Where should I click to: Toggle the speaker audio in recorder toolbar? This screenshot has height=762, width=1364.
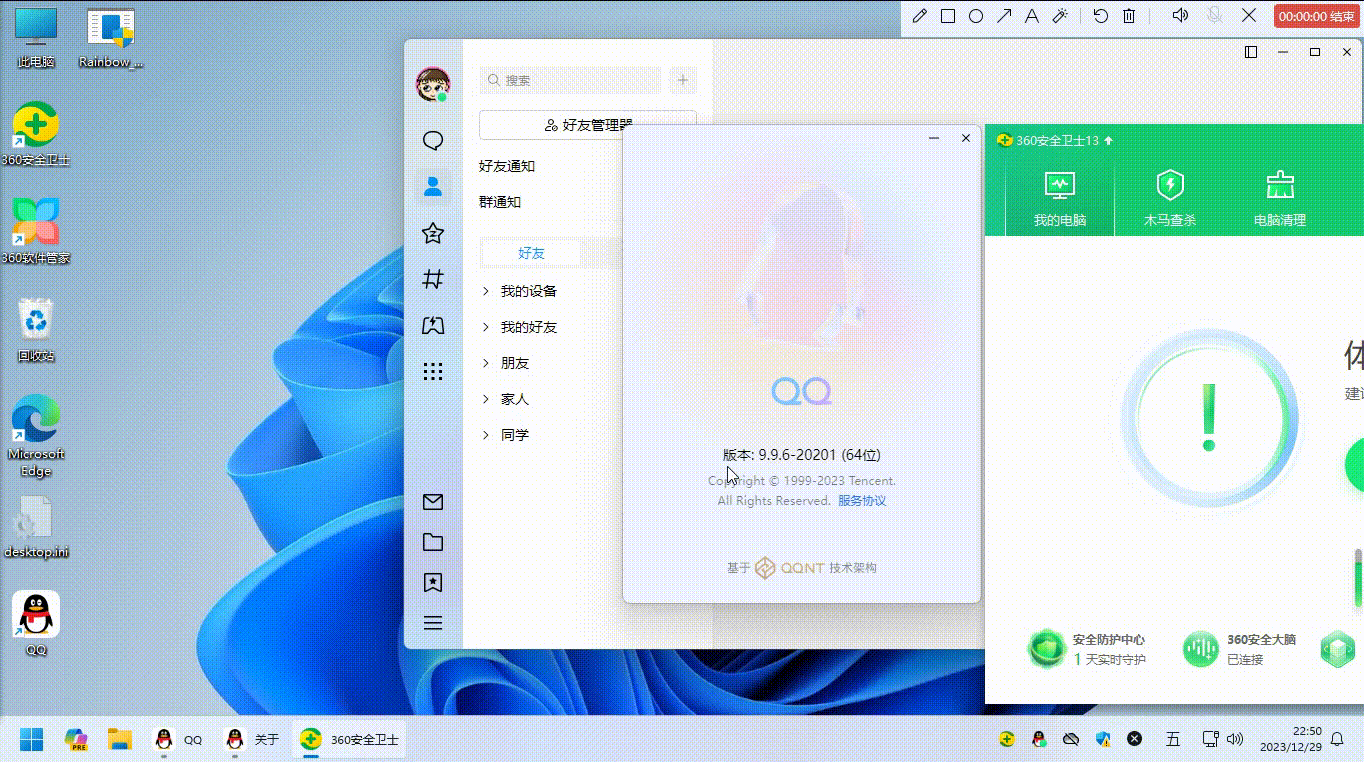point(1181,15)
